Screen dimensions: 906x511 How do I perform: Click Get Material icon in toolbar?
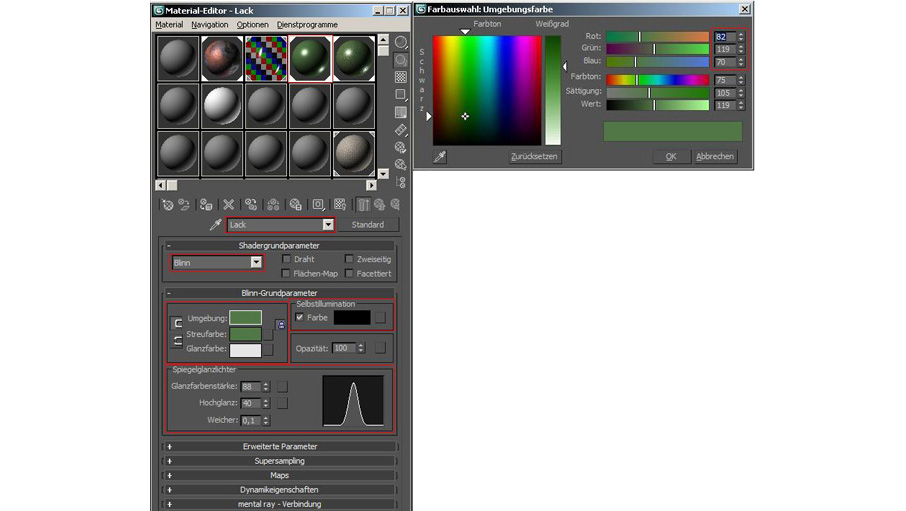point(167,205)
